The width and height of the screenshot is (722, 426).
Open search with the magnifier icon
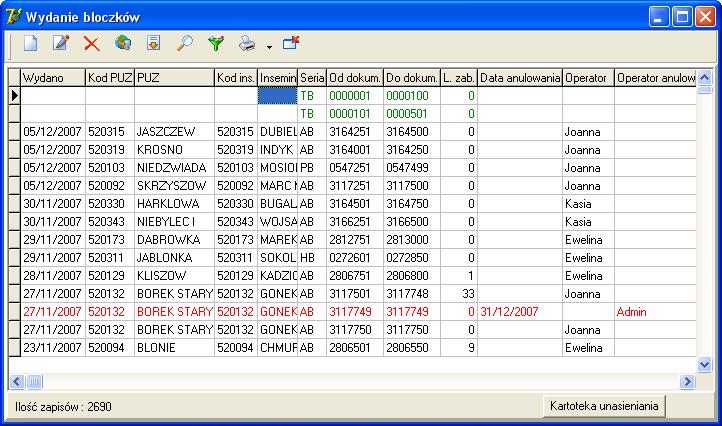point(185,43)
